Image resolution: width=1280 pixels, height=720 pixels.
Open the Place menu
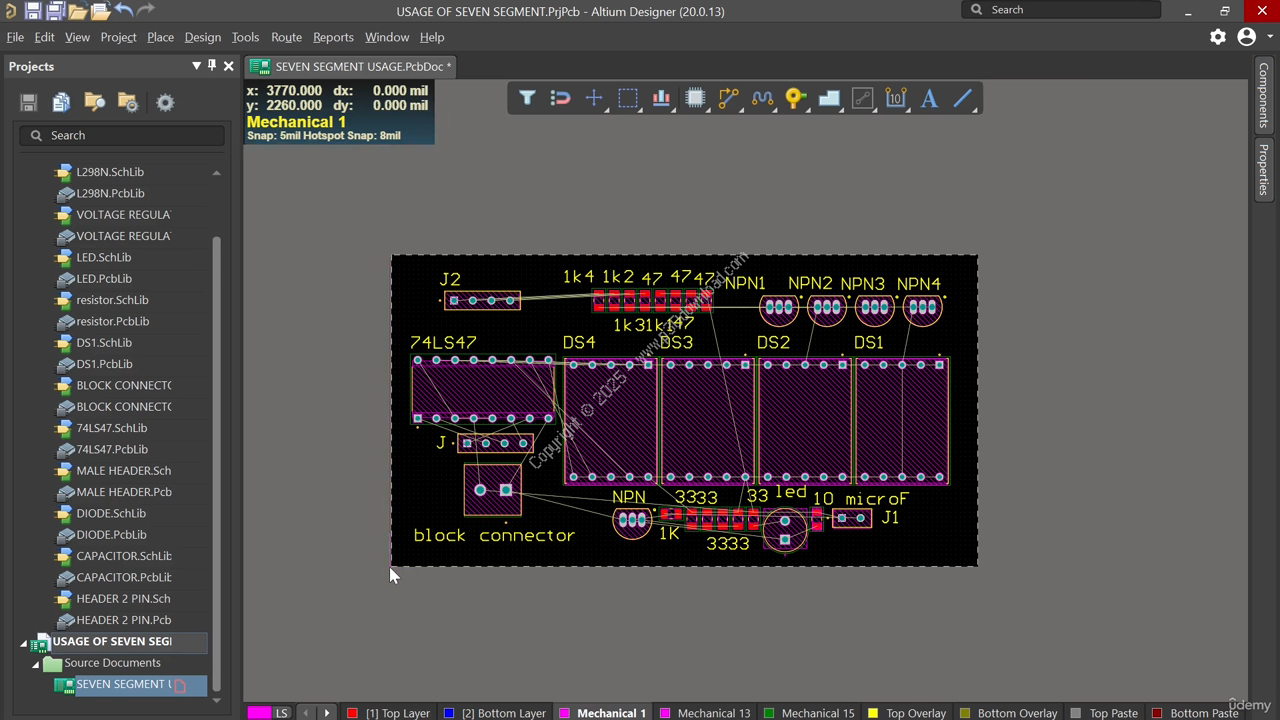pyautogui.click(x=160, y=37)
